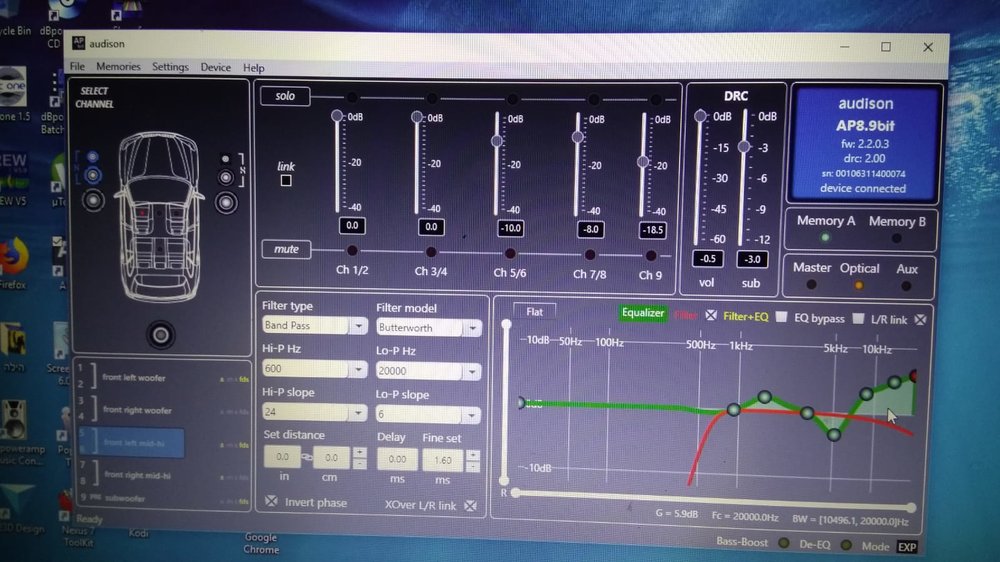Open the File menu
The width and height of the screenshot is (1000, 562).
coord(77,66)
